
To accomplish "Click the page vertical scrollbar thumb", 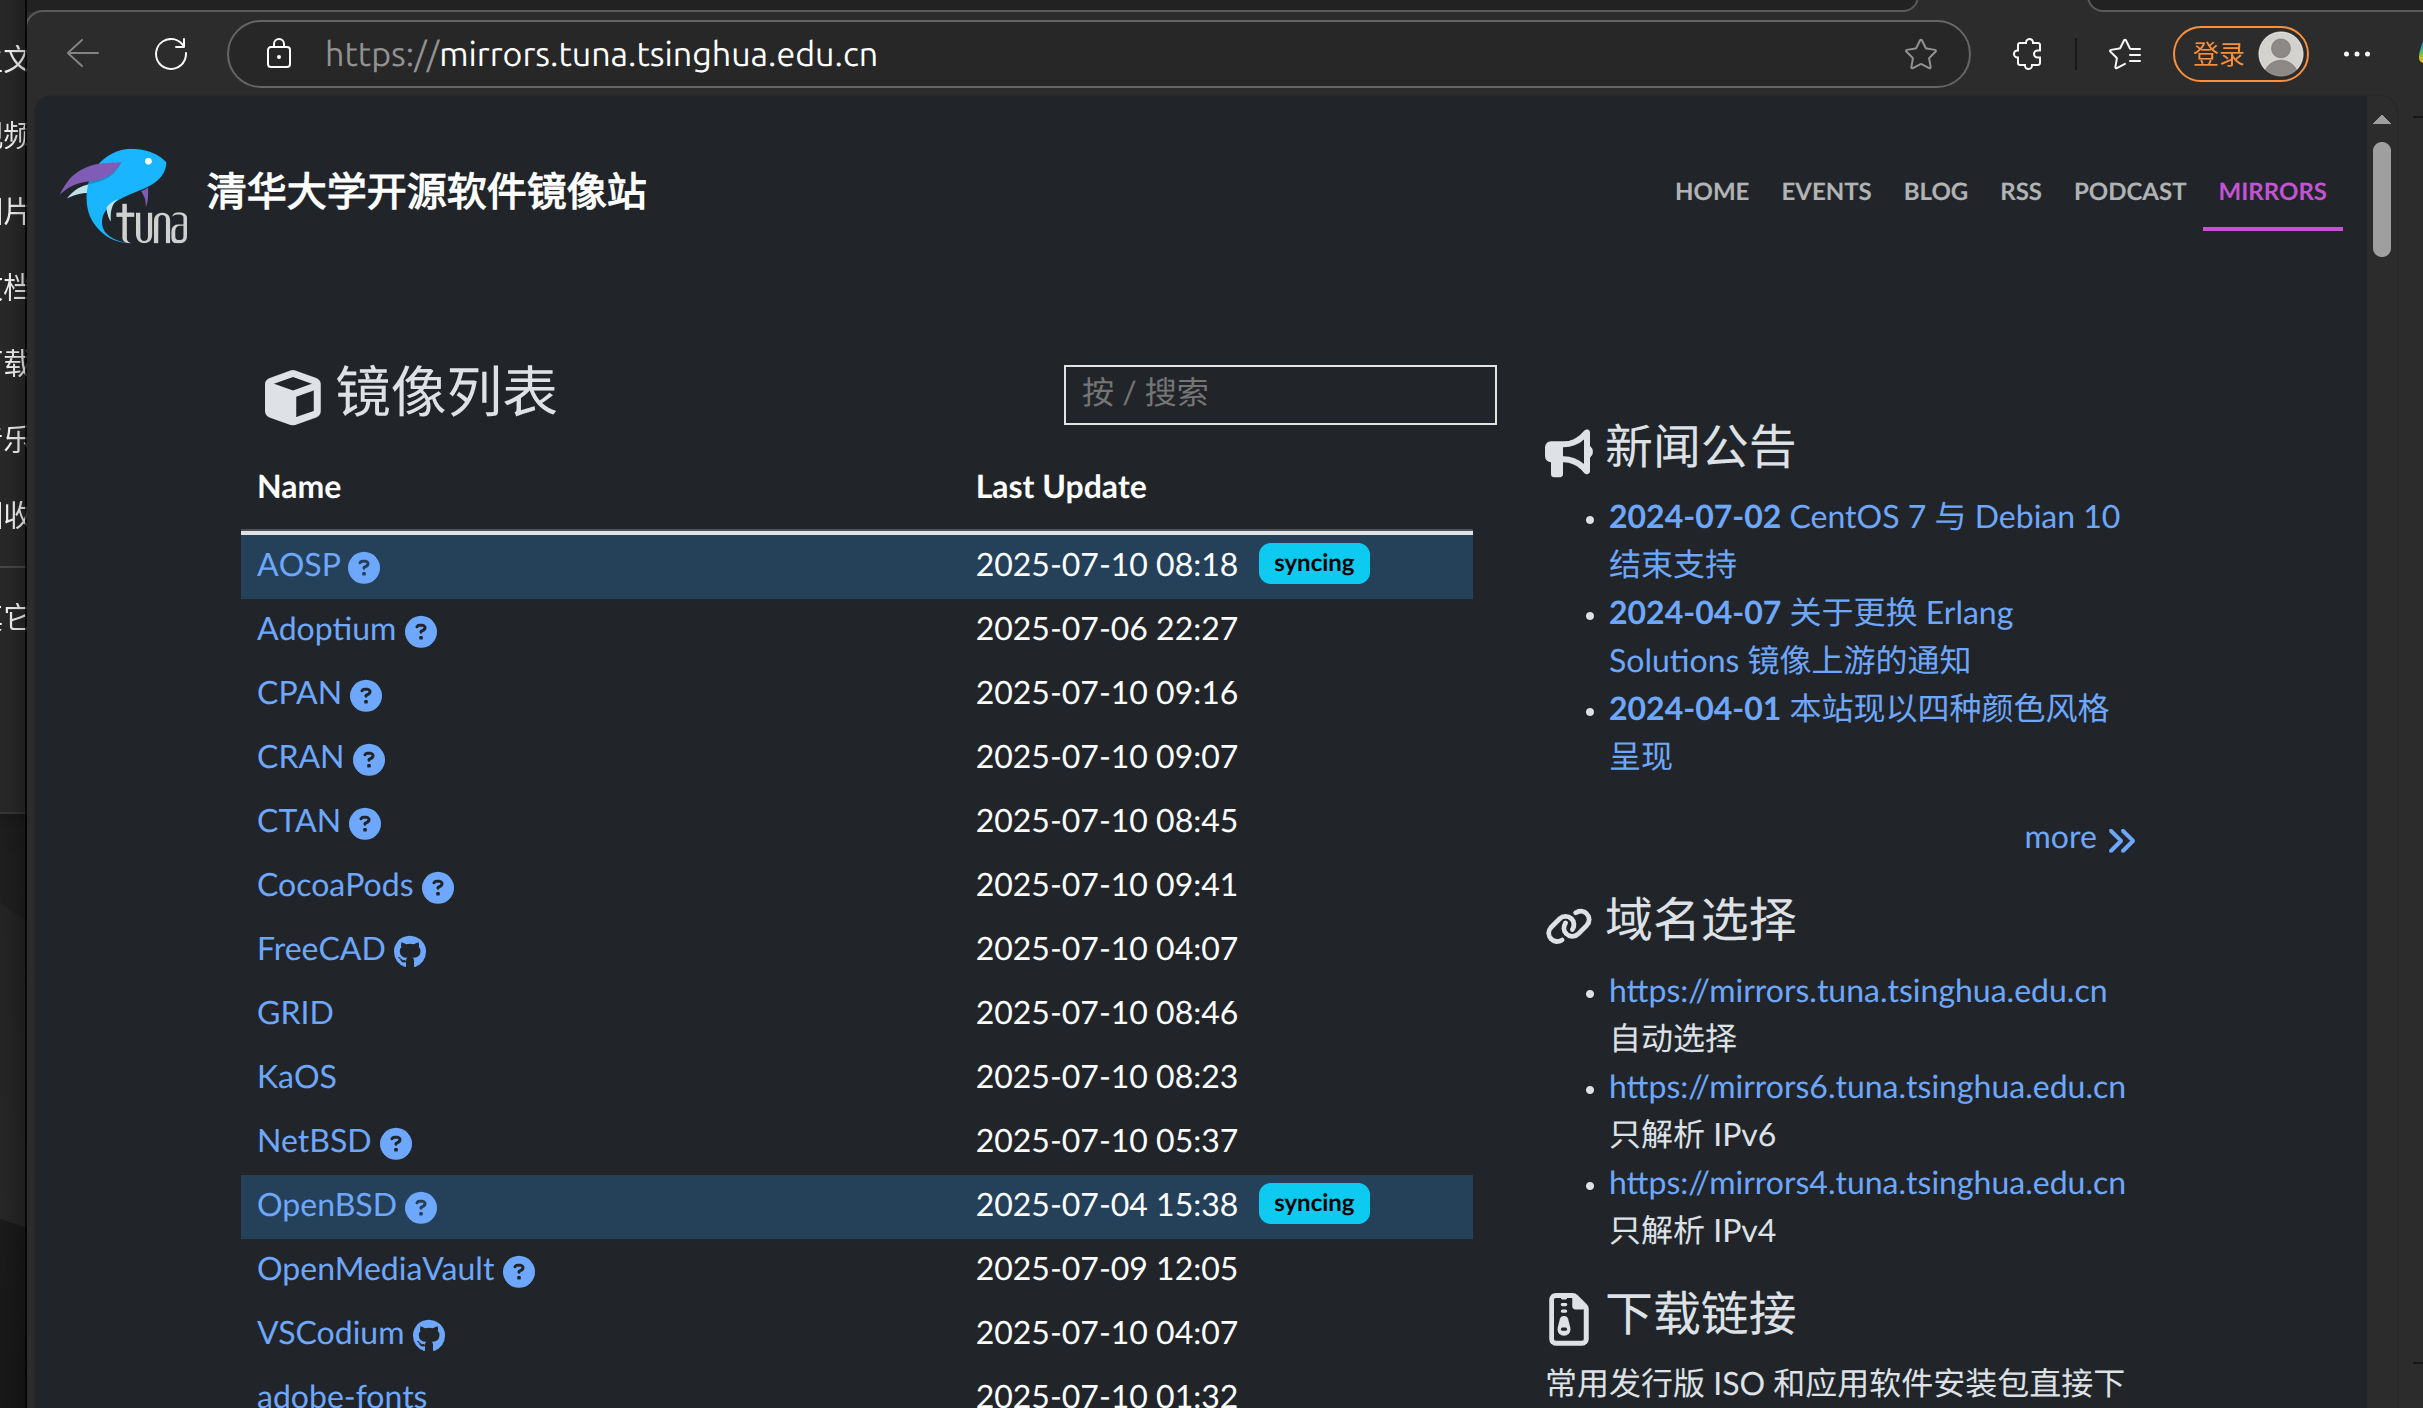I will [x=2382, y=199].
